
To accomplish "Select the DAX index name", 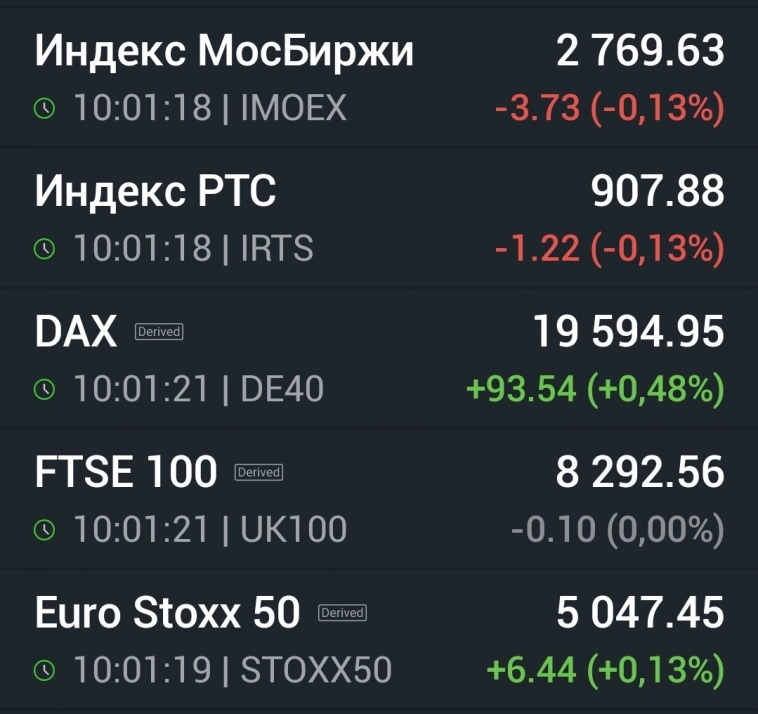I will pos(76,331).
